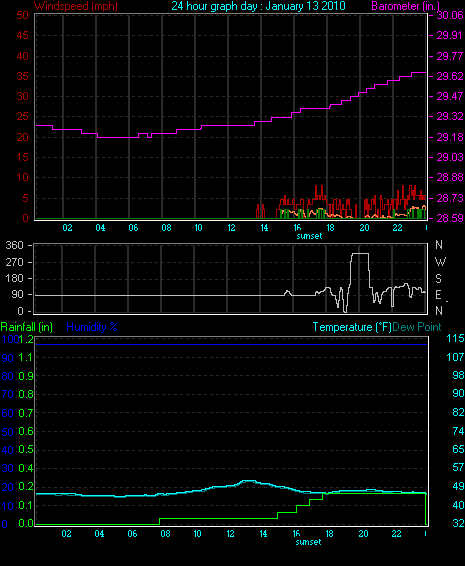The image size is (465, 566).
Task: Click the Humidity % legend label
Action: pos(92,327)
